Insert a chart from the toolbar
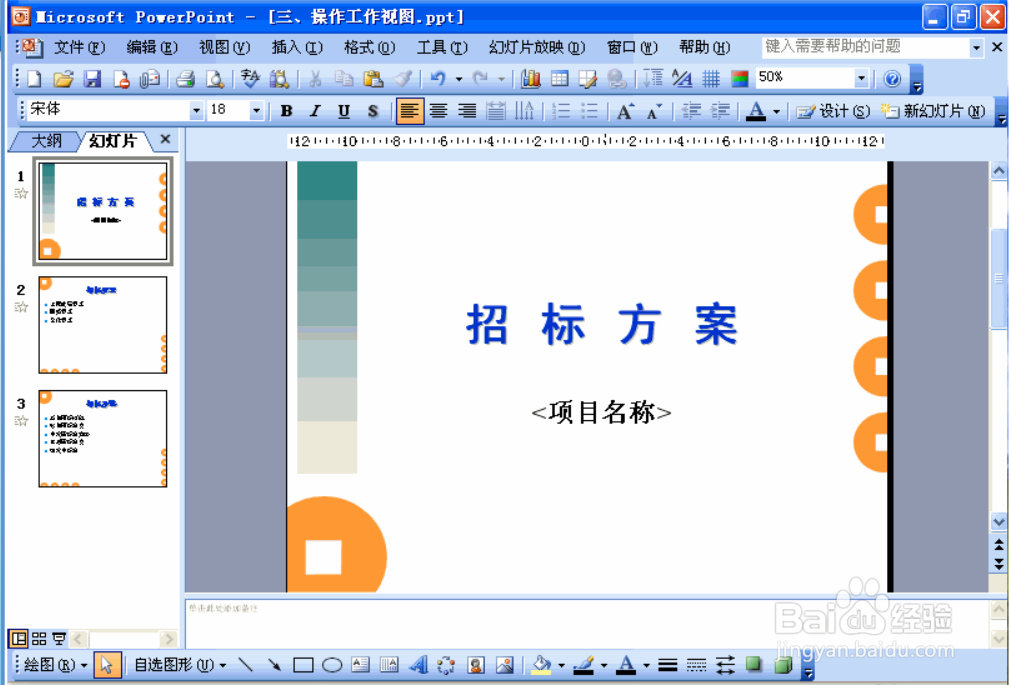 point(531,79)
